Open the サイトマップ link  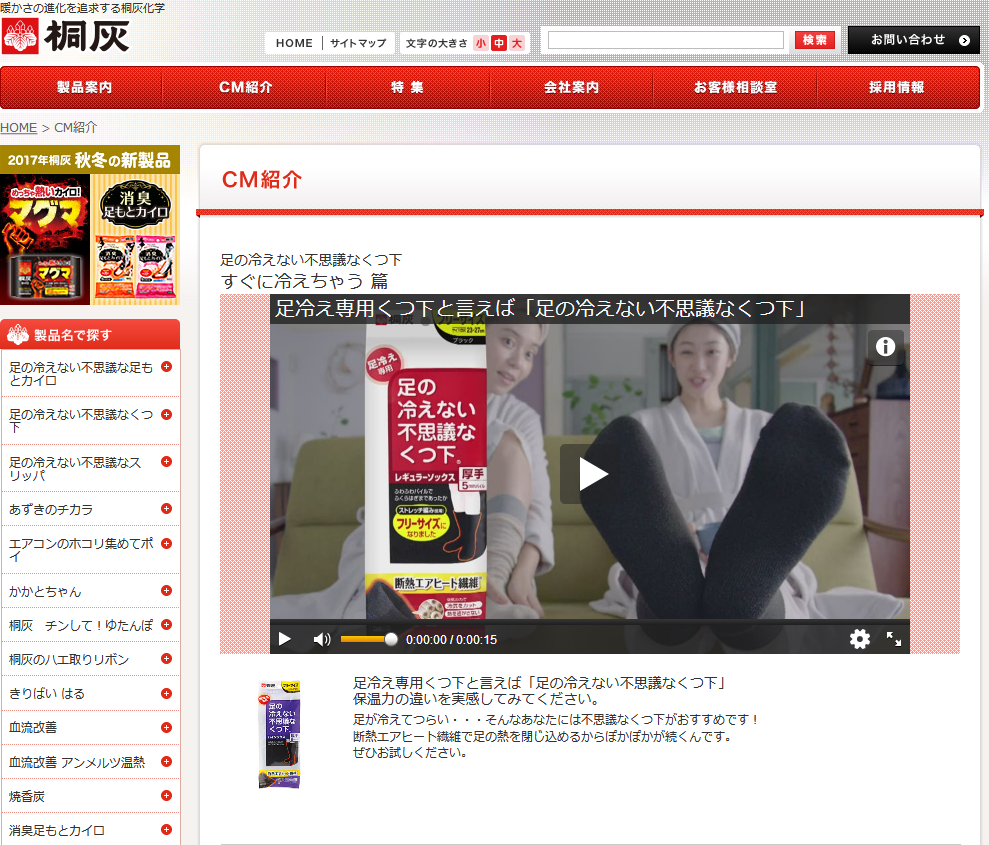point(358,43)
